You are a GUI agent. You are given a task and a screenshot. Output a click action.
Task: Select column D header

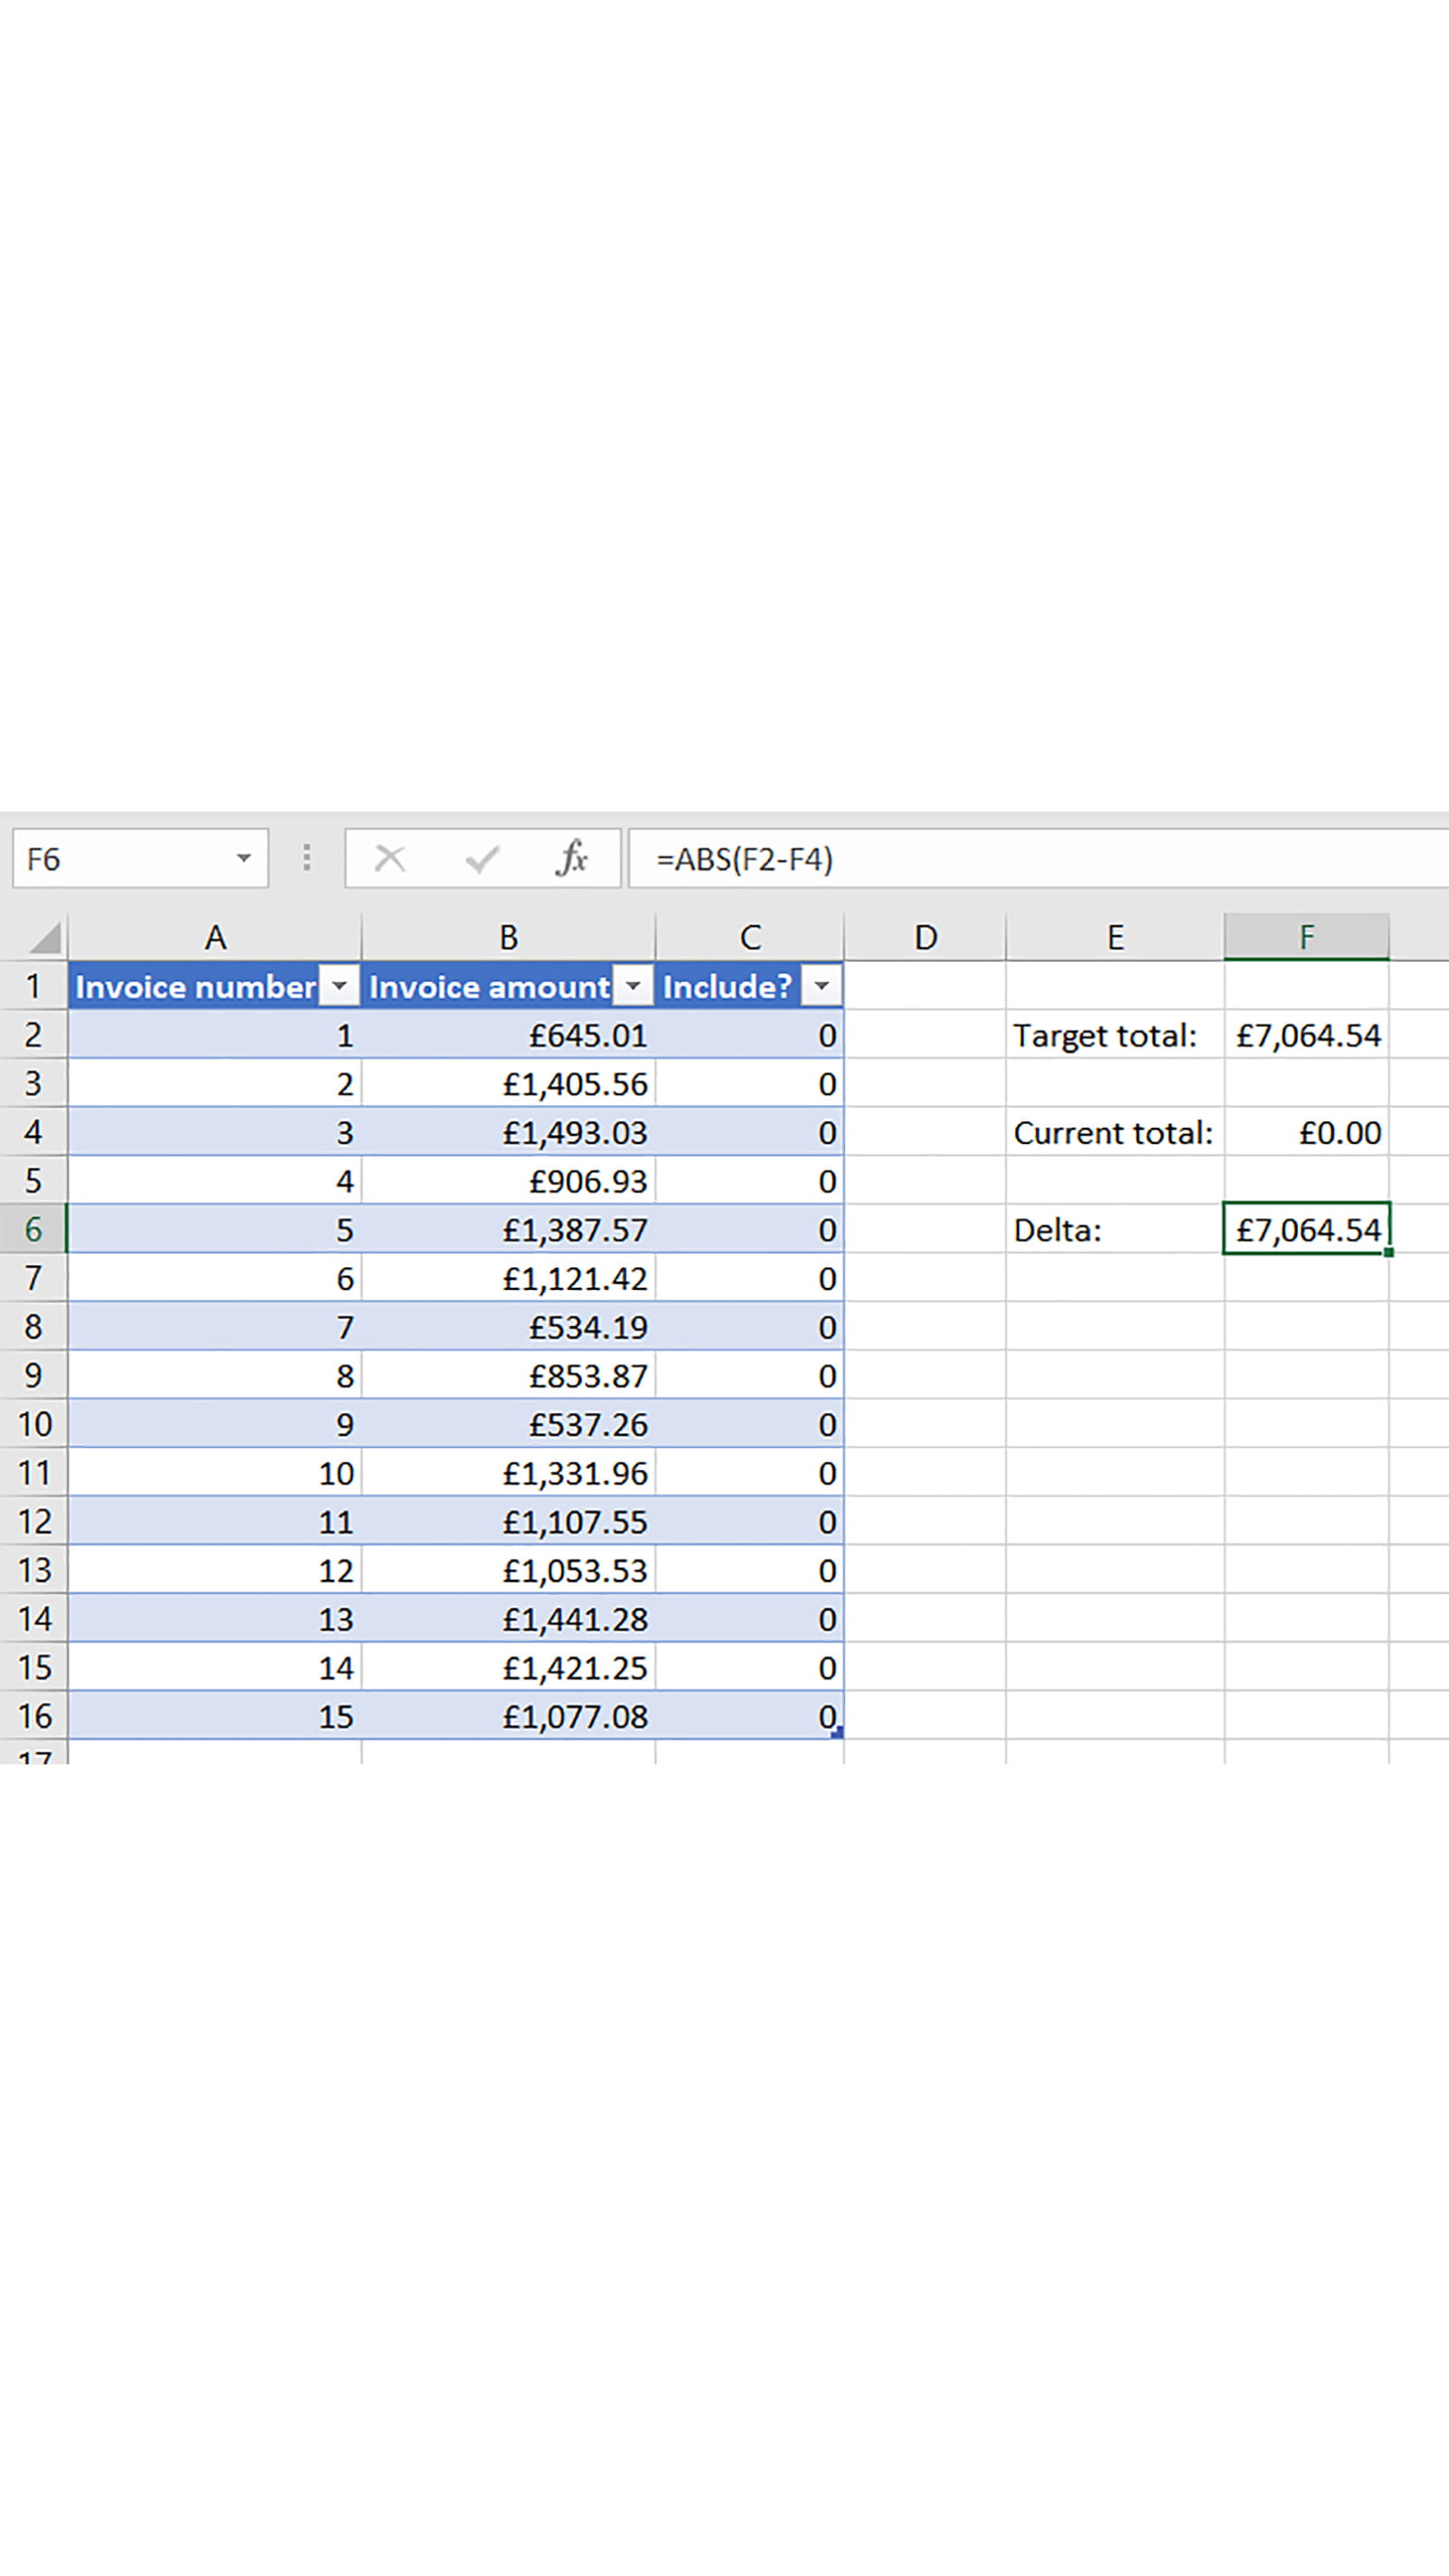pos(925,937)
